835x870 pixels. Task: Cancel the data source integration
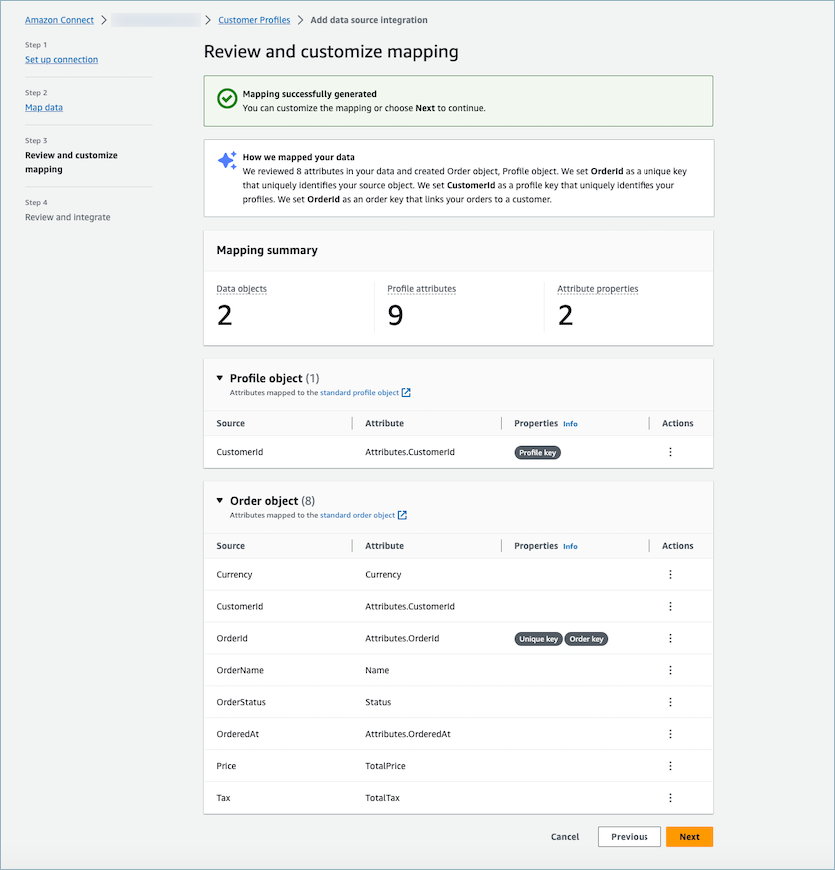pyautogui.click(x=564, y=837)
